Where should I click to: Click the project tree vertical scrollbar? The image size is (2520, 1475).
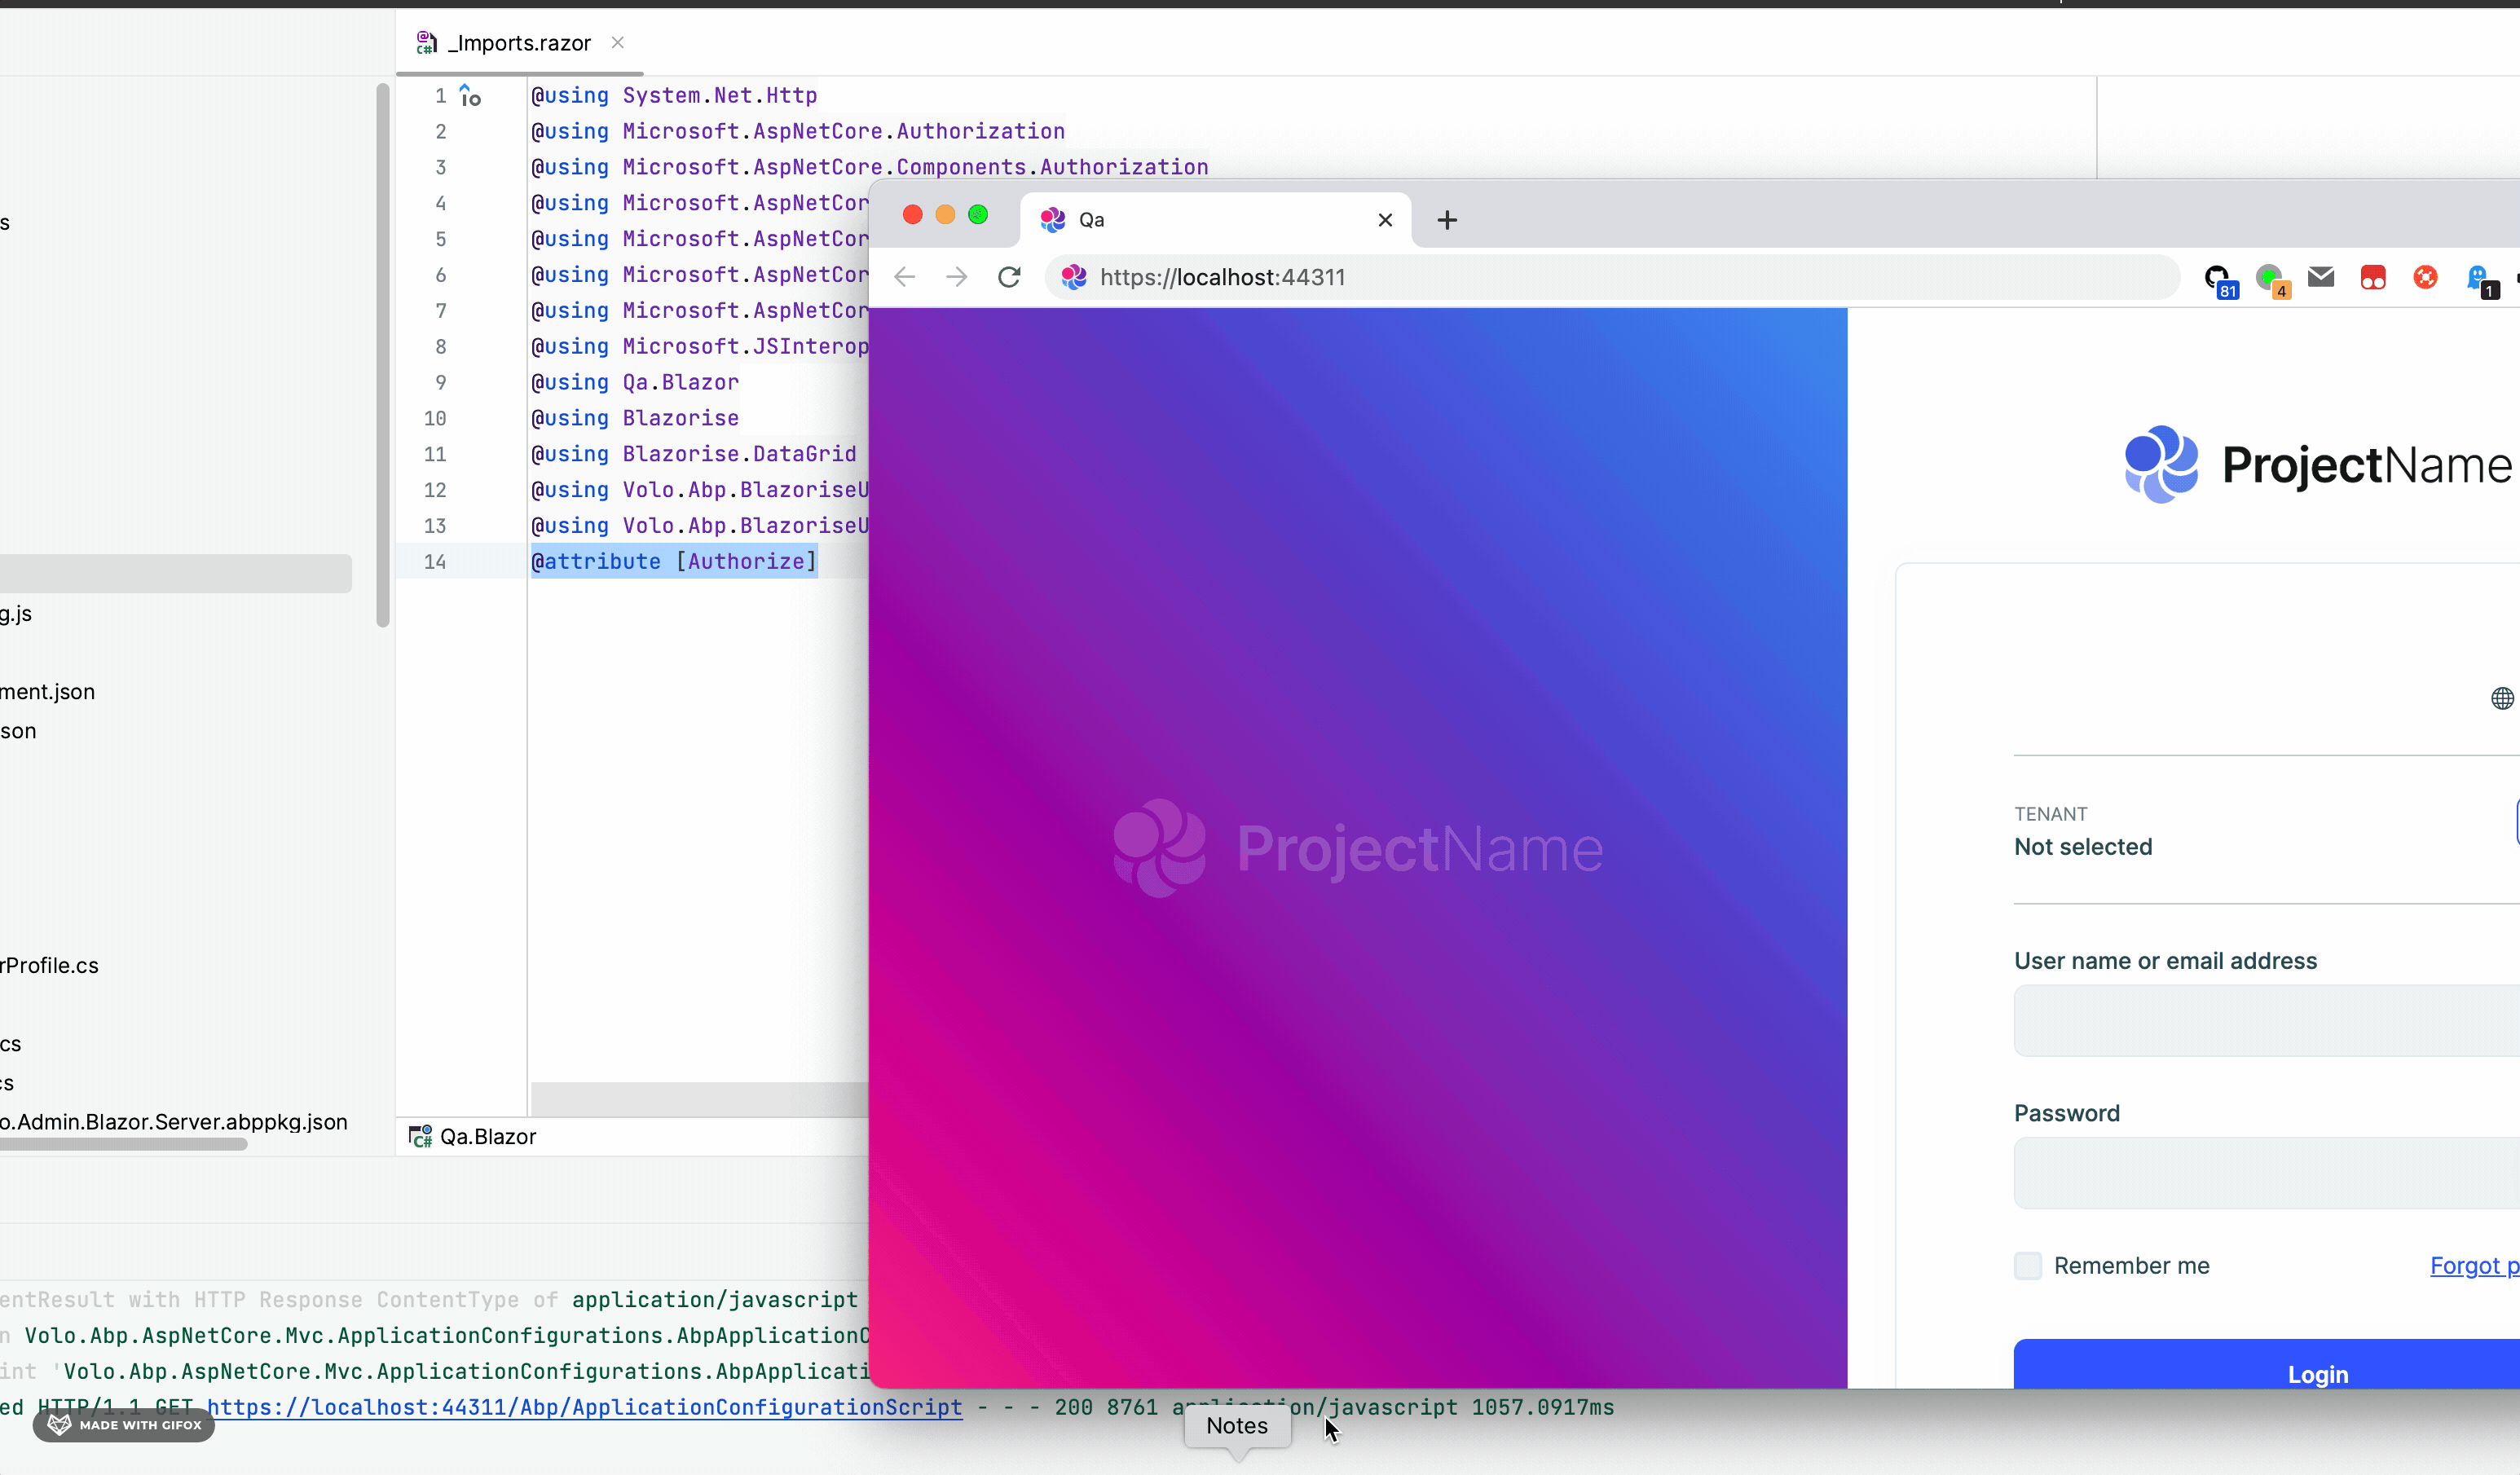pyautogui.click(x=382, y=355)
